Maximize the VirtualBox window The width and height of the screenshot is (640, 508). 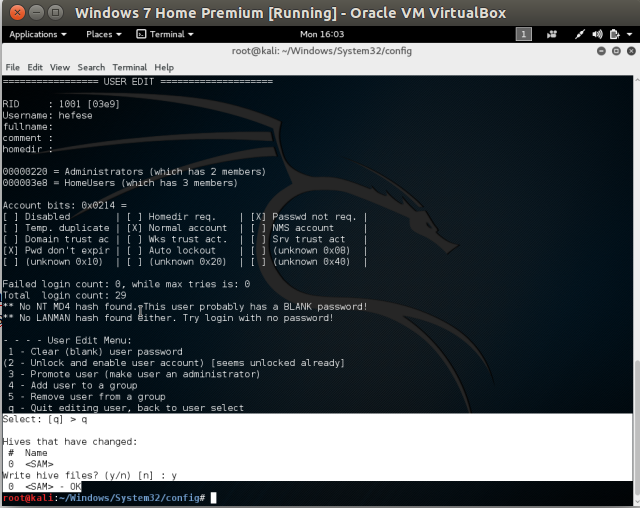(56, 13)
